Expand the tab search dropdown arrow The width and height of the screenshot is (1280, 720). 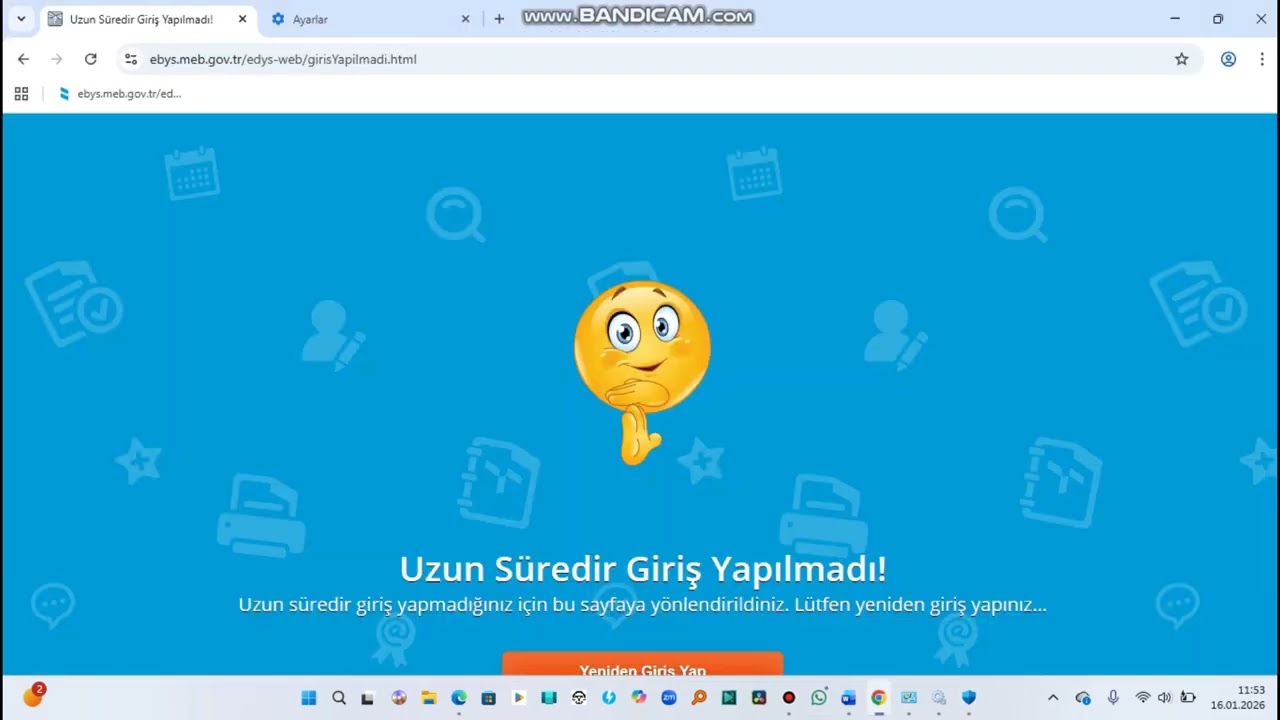pos(21,19)
